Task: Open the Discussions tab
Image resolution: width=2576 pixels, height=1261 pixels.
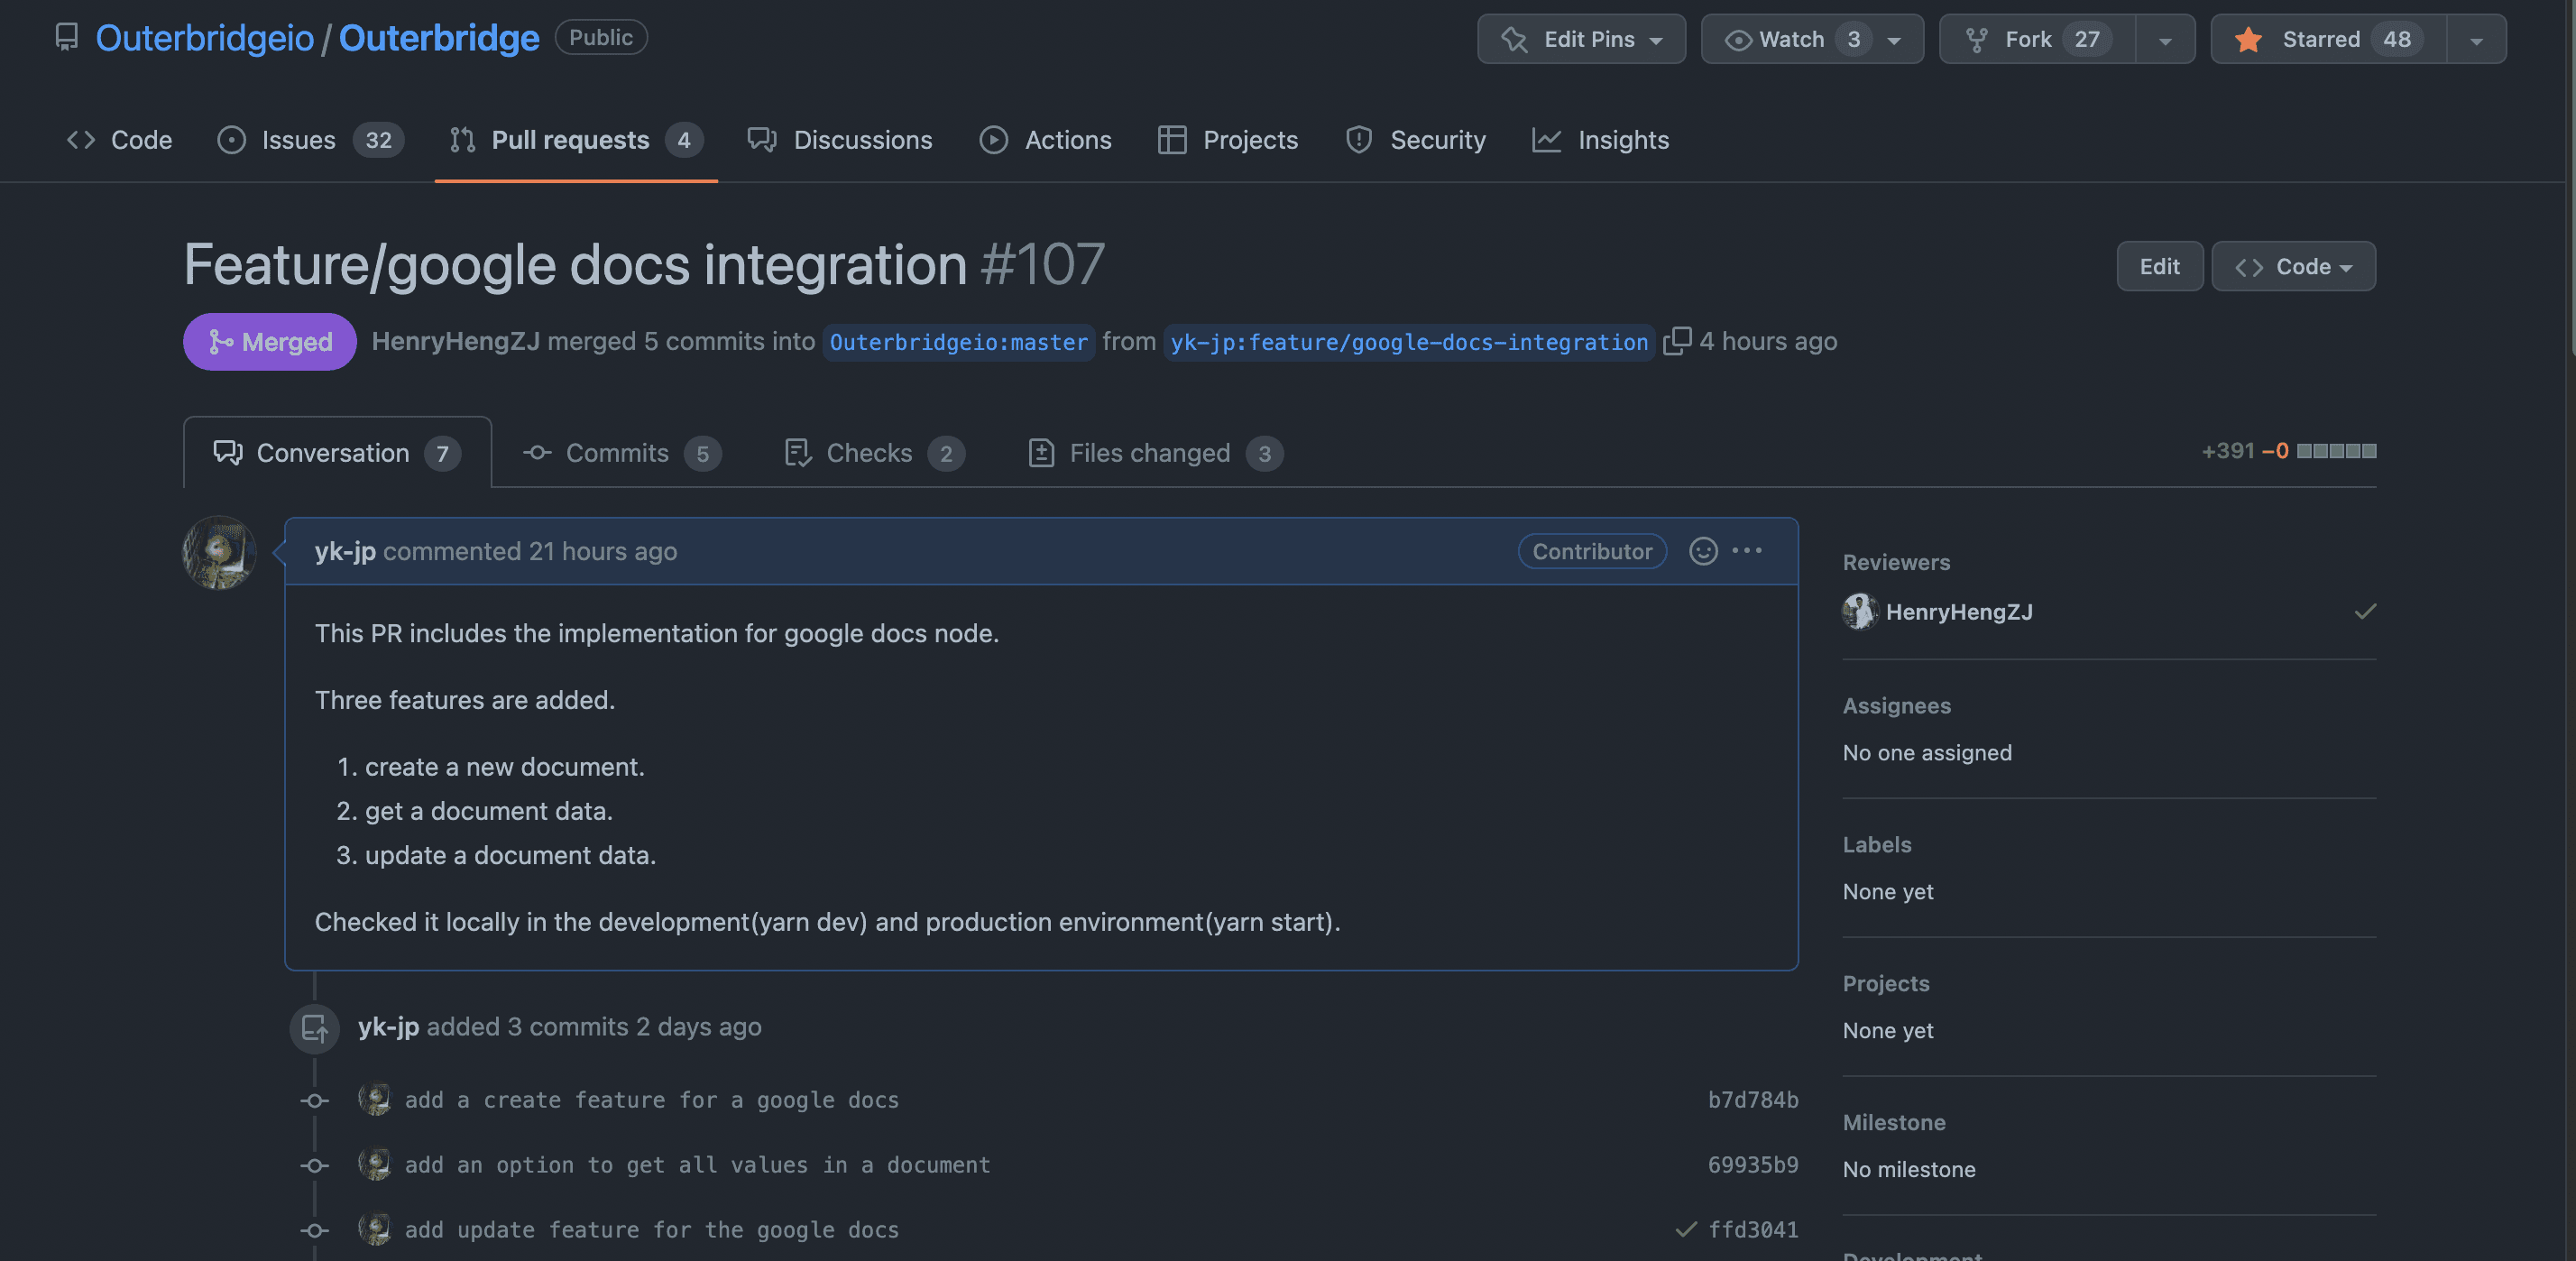Action: (x=839, y=140)
